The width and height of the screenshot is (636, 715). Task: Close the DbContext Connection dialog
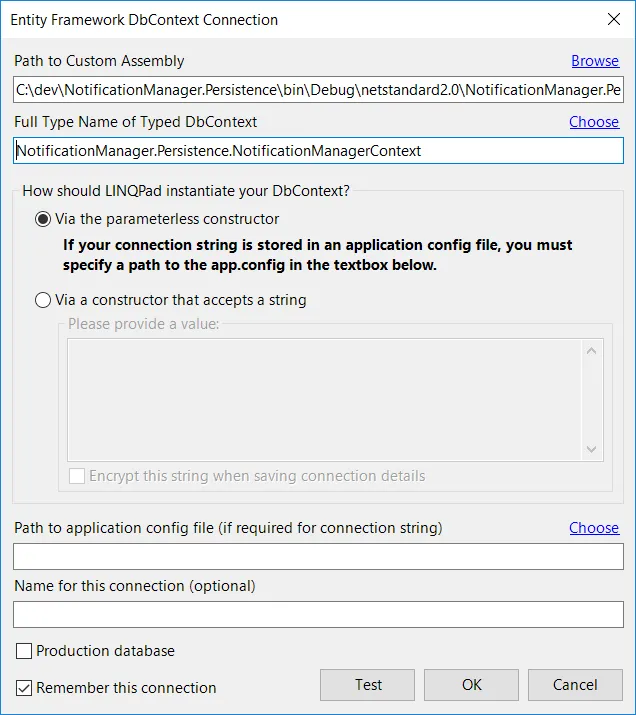pos(613,19)
